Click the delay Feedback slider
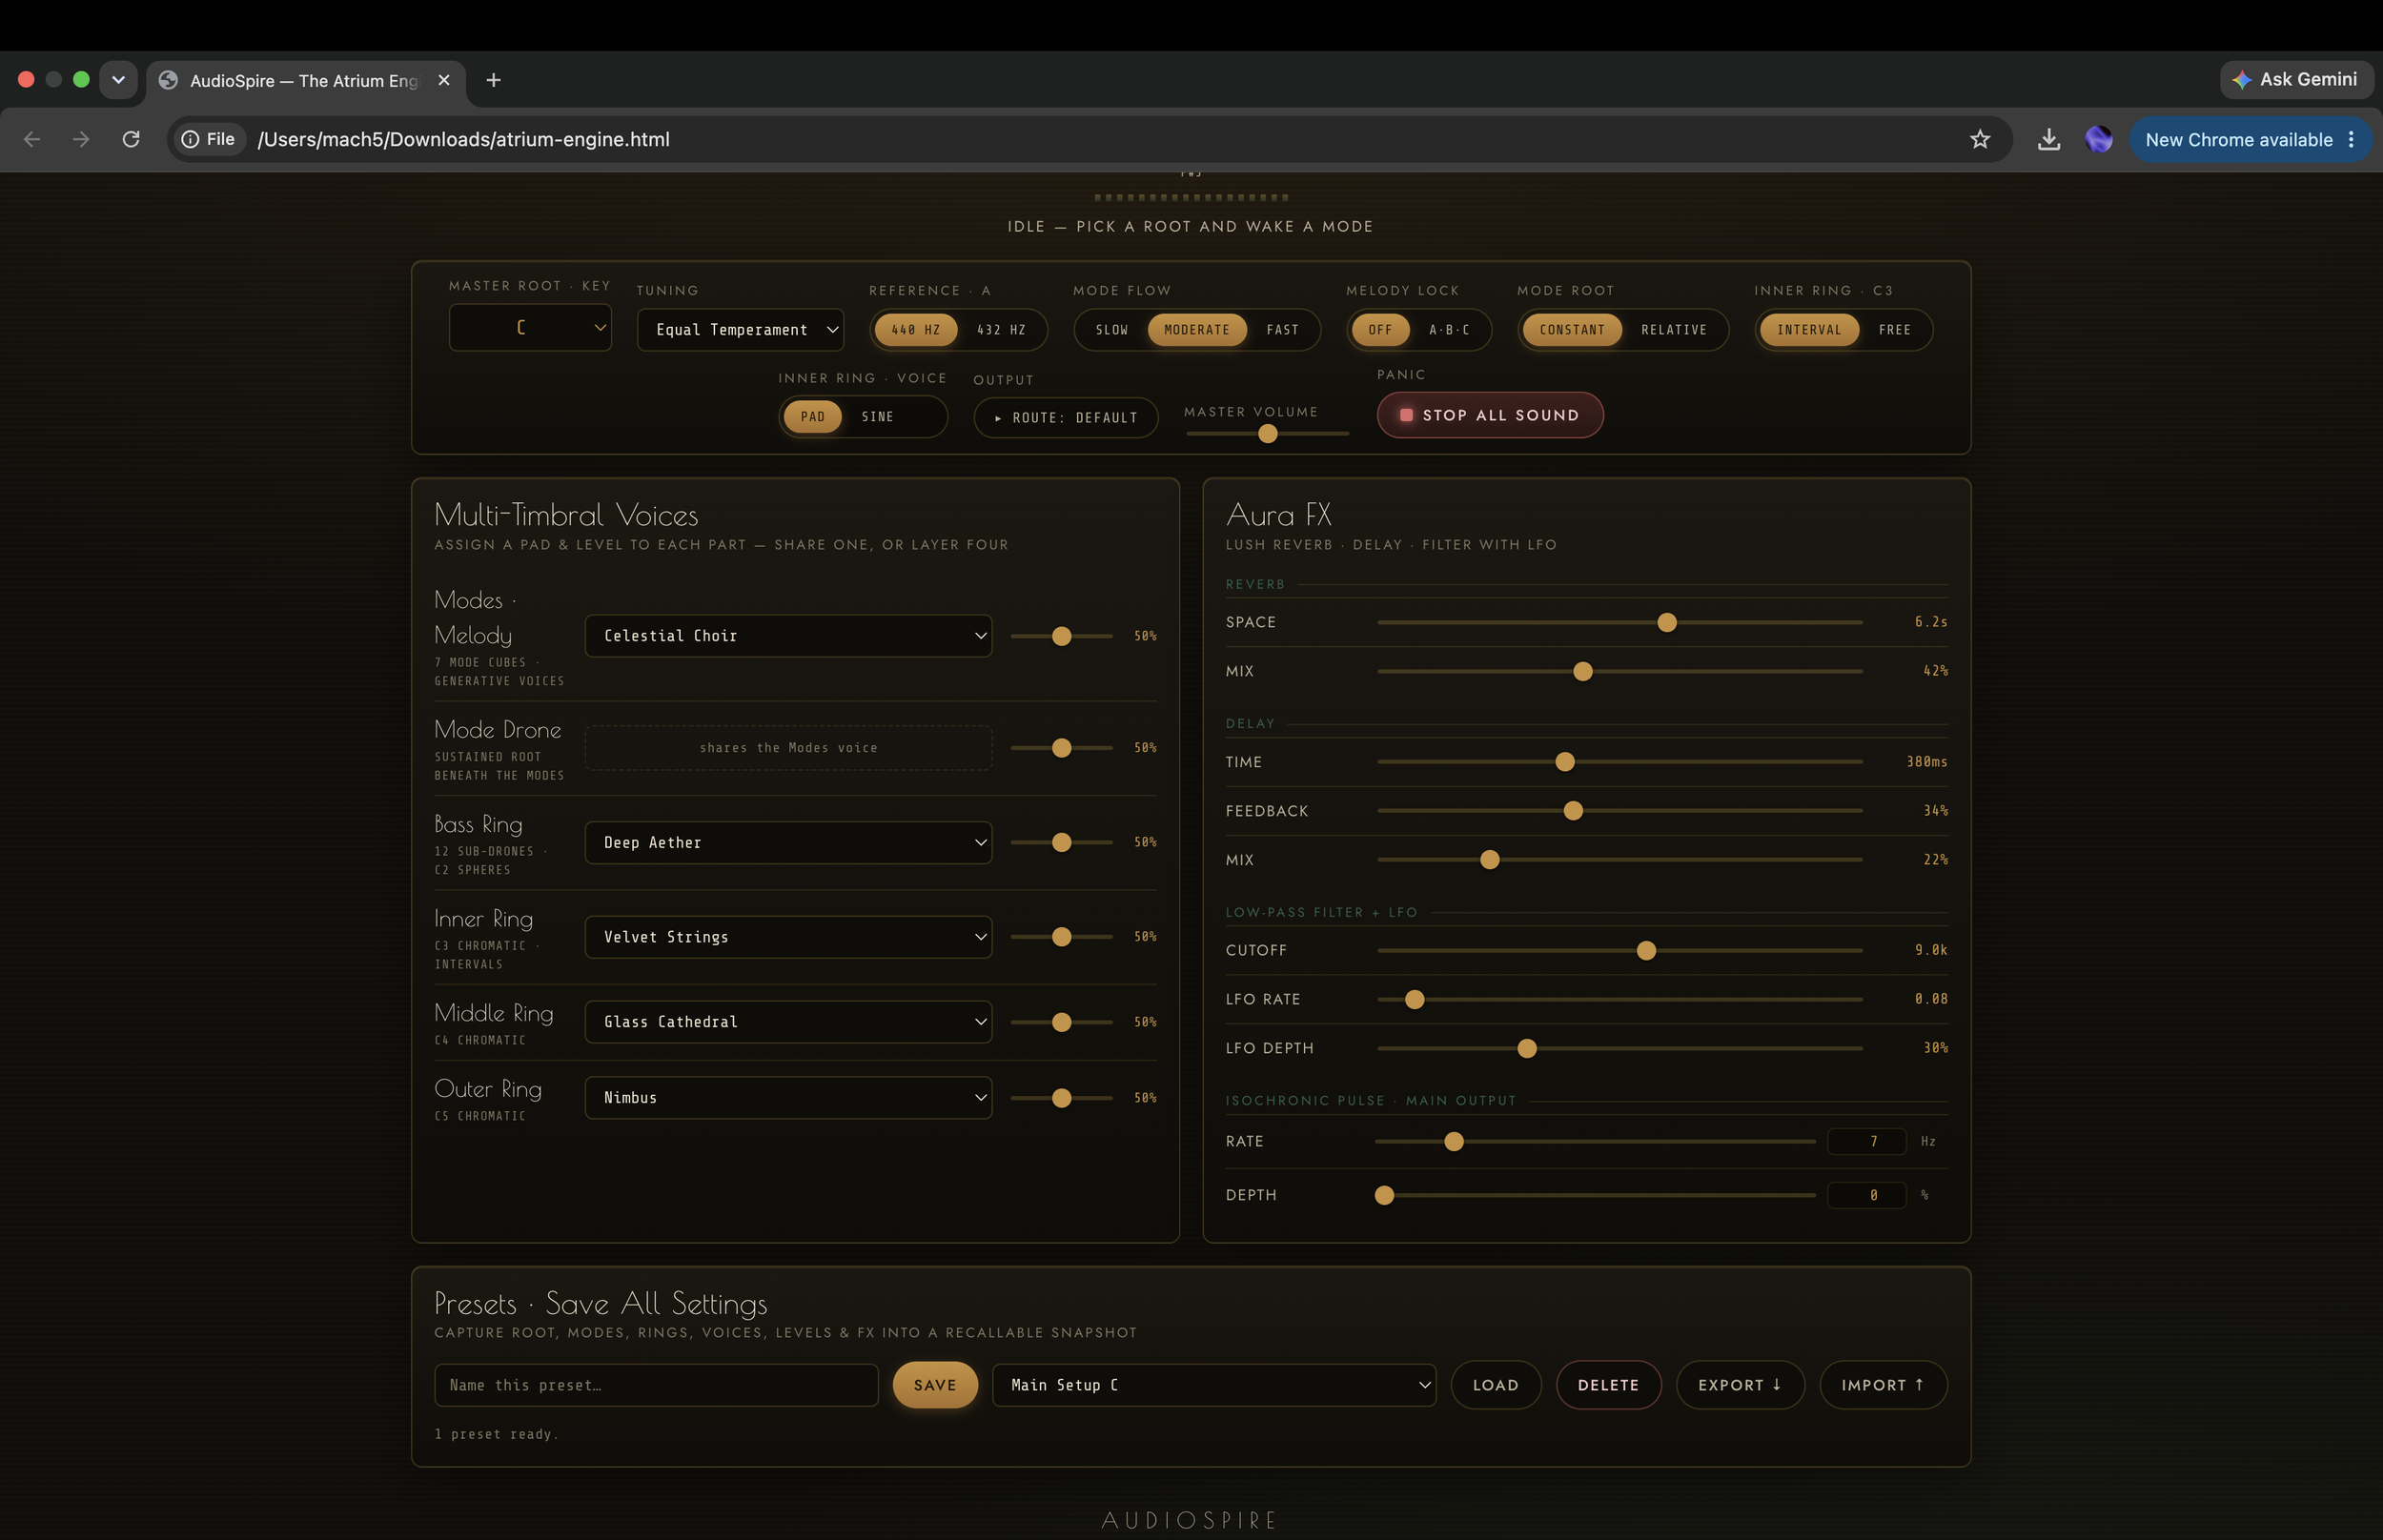This screenshot has width=2383, height=1540. (1620, 811)
